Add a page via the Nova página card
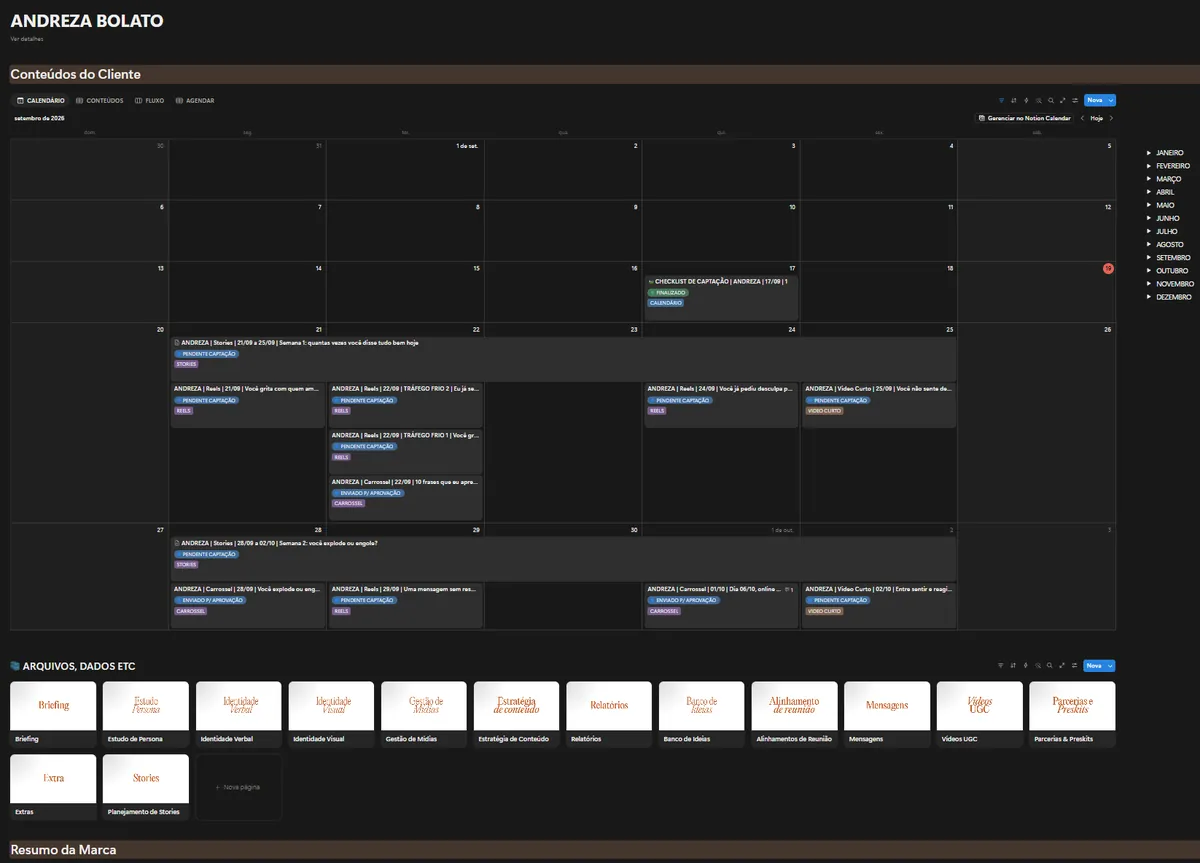This screenshot has height=863, width=1200. point(239,787)
